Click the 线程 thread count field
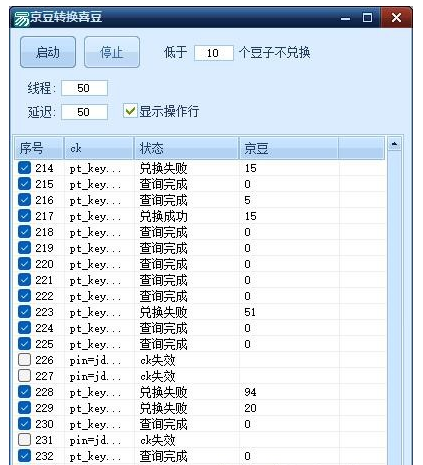Image resolution: width=423 pixels, height=465 pixels. 84,88
